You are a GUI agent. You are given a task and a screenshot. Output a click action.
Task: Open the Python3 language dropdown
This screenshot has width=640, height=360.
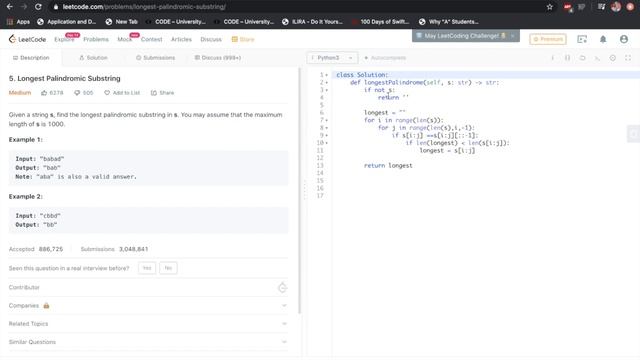[332, 58]
